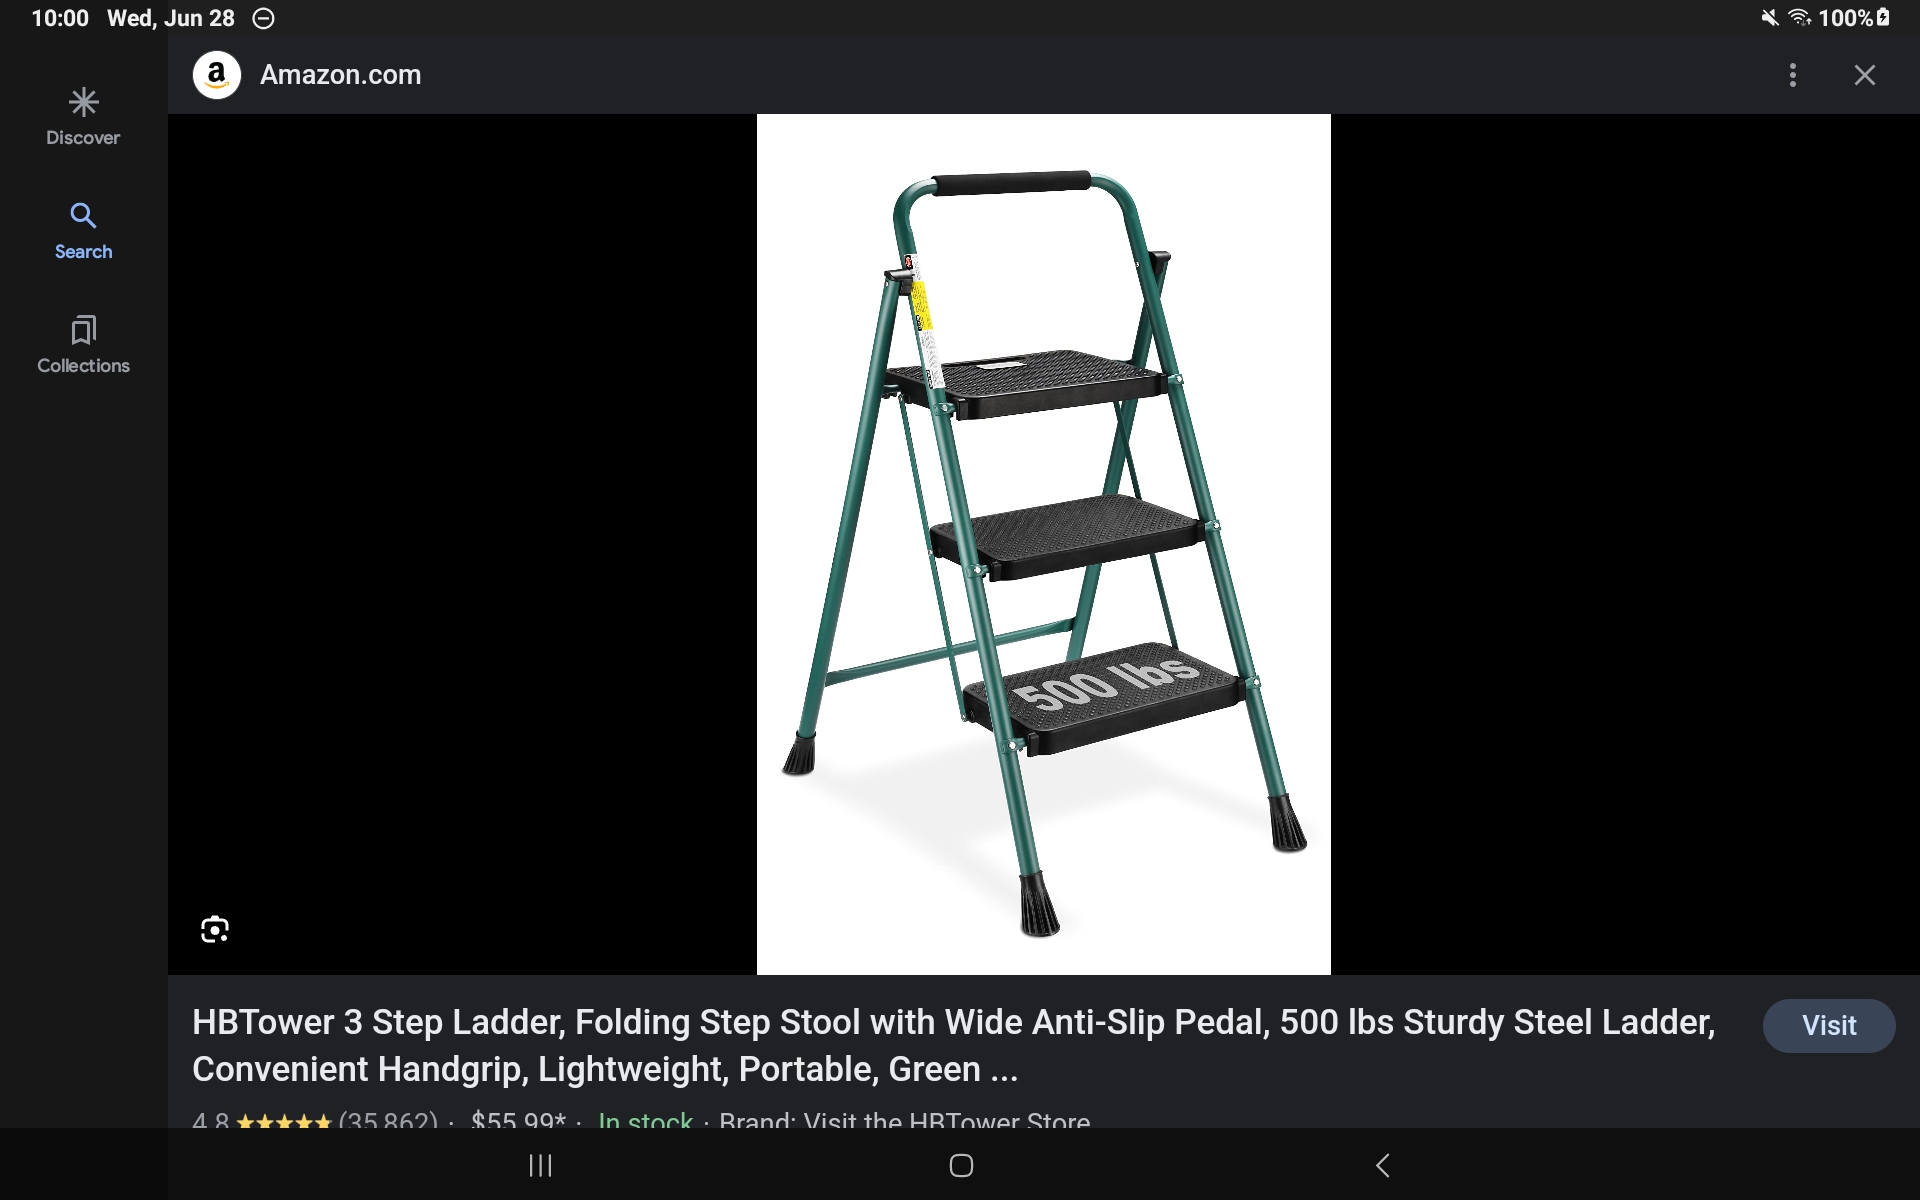Click the Amazon logo icon
This screenshot has height=1200, width=1920.
click(x=217, y=75)
